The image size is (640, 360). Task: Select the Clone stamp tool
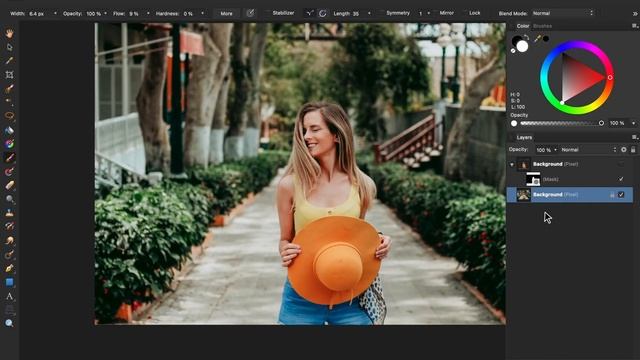click(x=9, y=213)
